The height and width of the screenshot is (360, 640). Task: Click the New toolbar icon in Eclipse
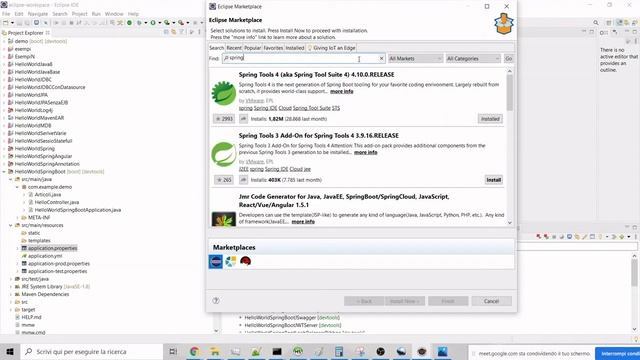click(x=6, y=23)
